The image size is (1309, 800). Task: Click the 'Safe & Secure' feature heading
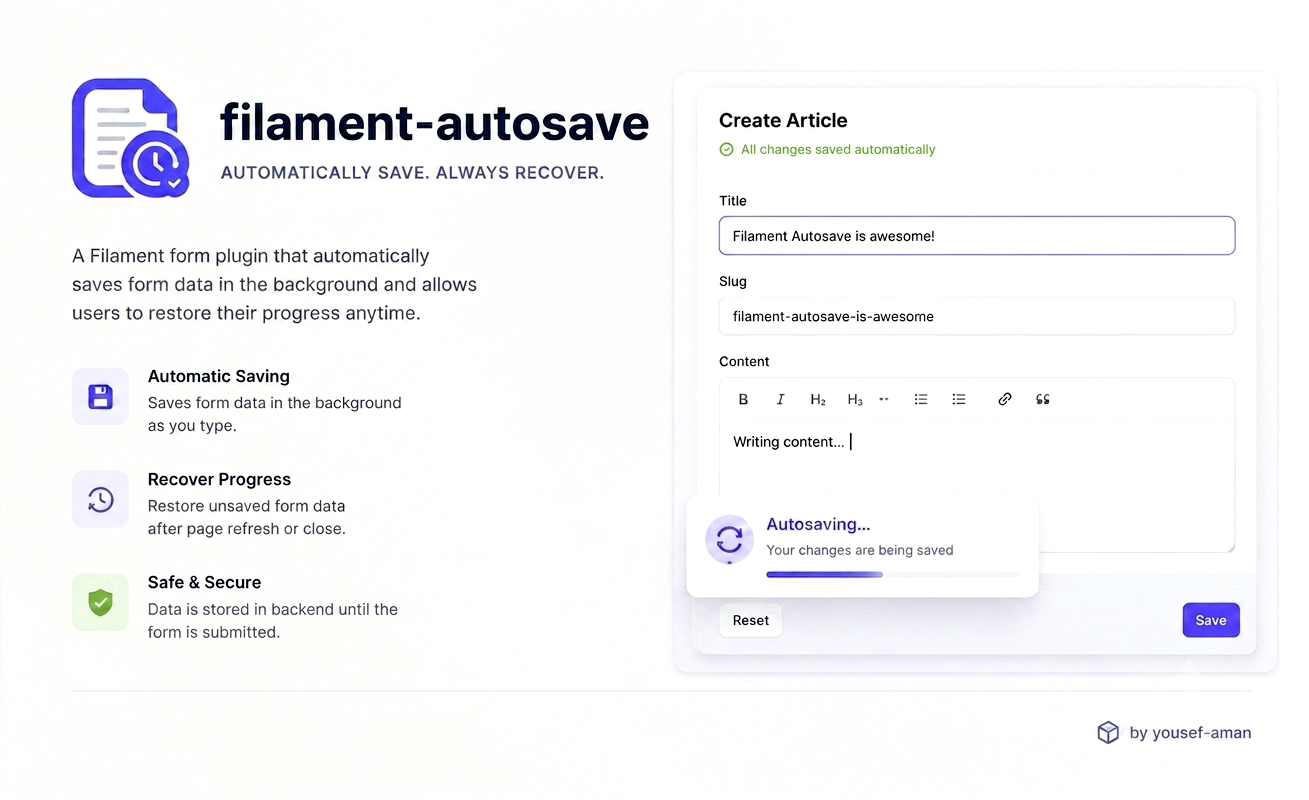204,582
